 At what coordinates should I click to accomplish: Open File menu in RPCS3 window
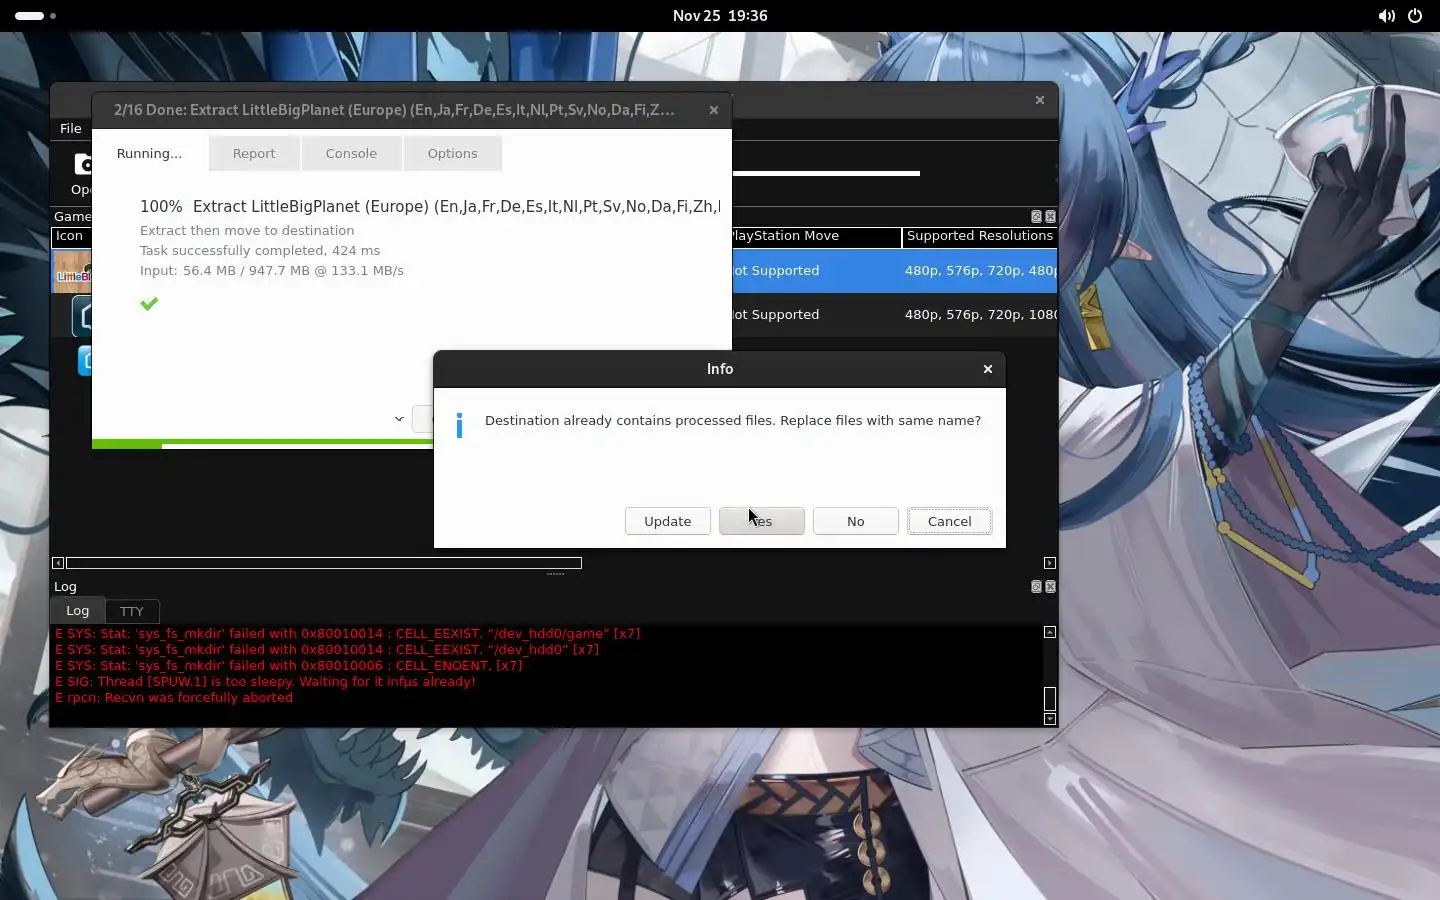coord(71,128)
